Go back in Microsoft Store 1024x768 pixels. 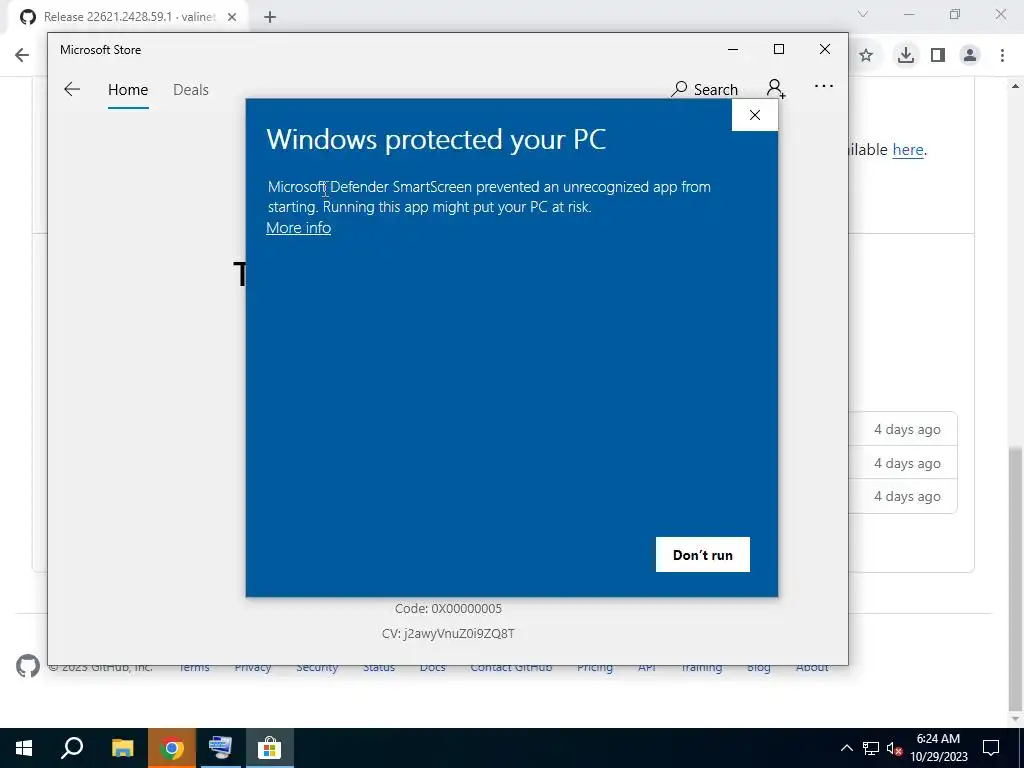coord(72,89)
